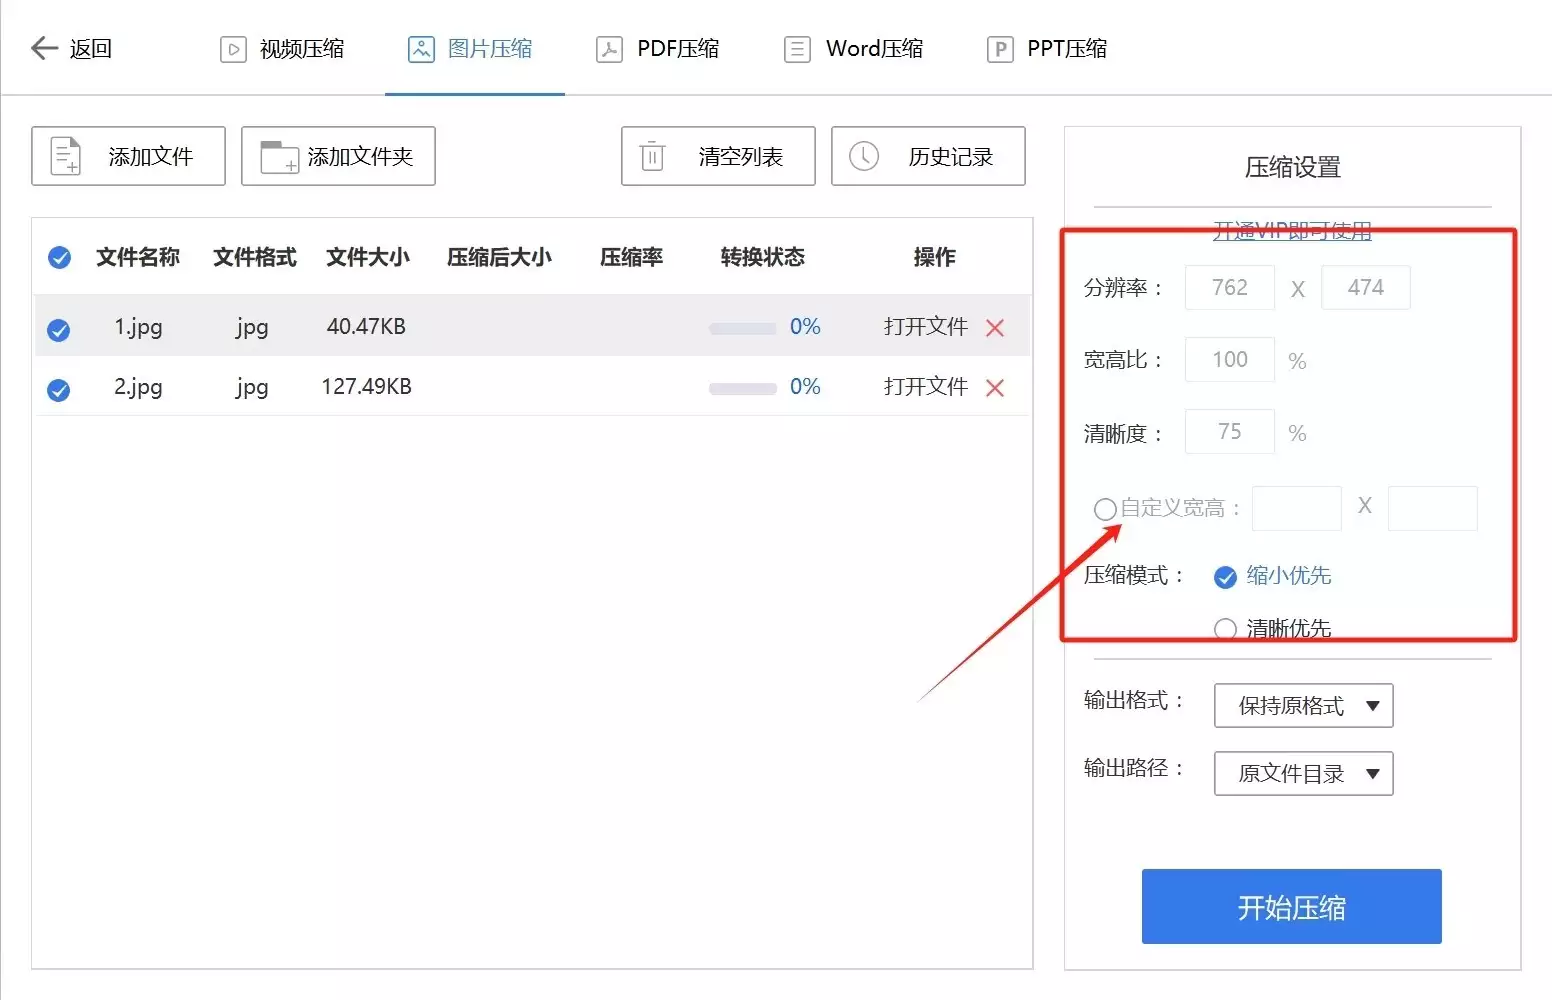This screenshot has width=1552, height=1000.
Task: Click the 宽高比 field showing 100
Action: pos(1230,360)
